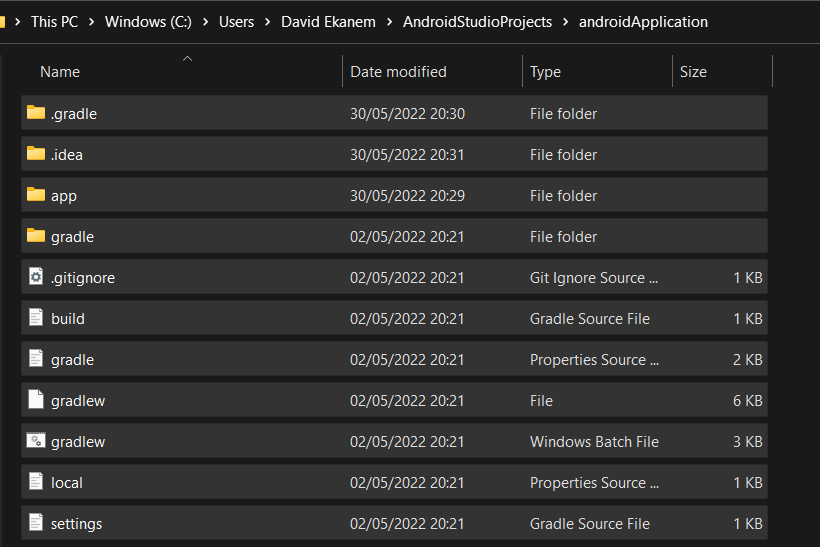820x547 pixels.
Task: Go to AndroidStudioProjects breadcrumb folder
Action: [x=477, y=22]
